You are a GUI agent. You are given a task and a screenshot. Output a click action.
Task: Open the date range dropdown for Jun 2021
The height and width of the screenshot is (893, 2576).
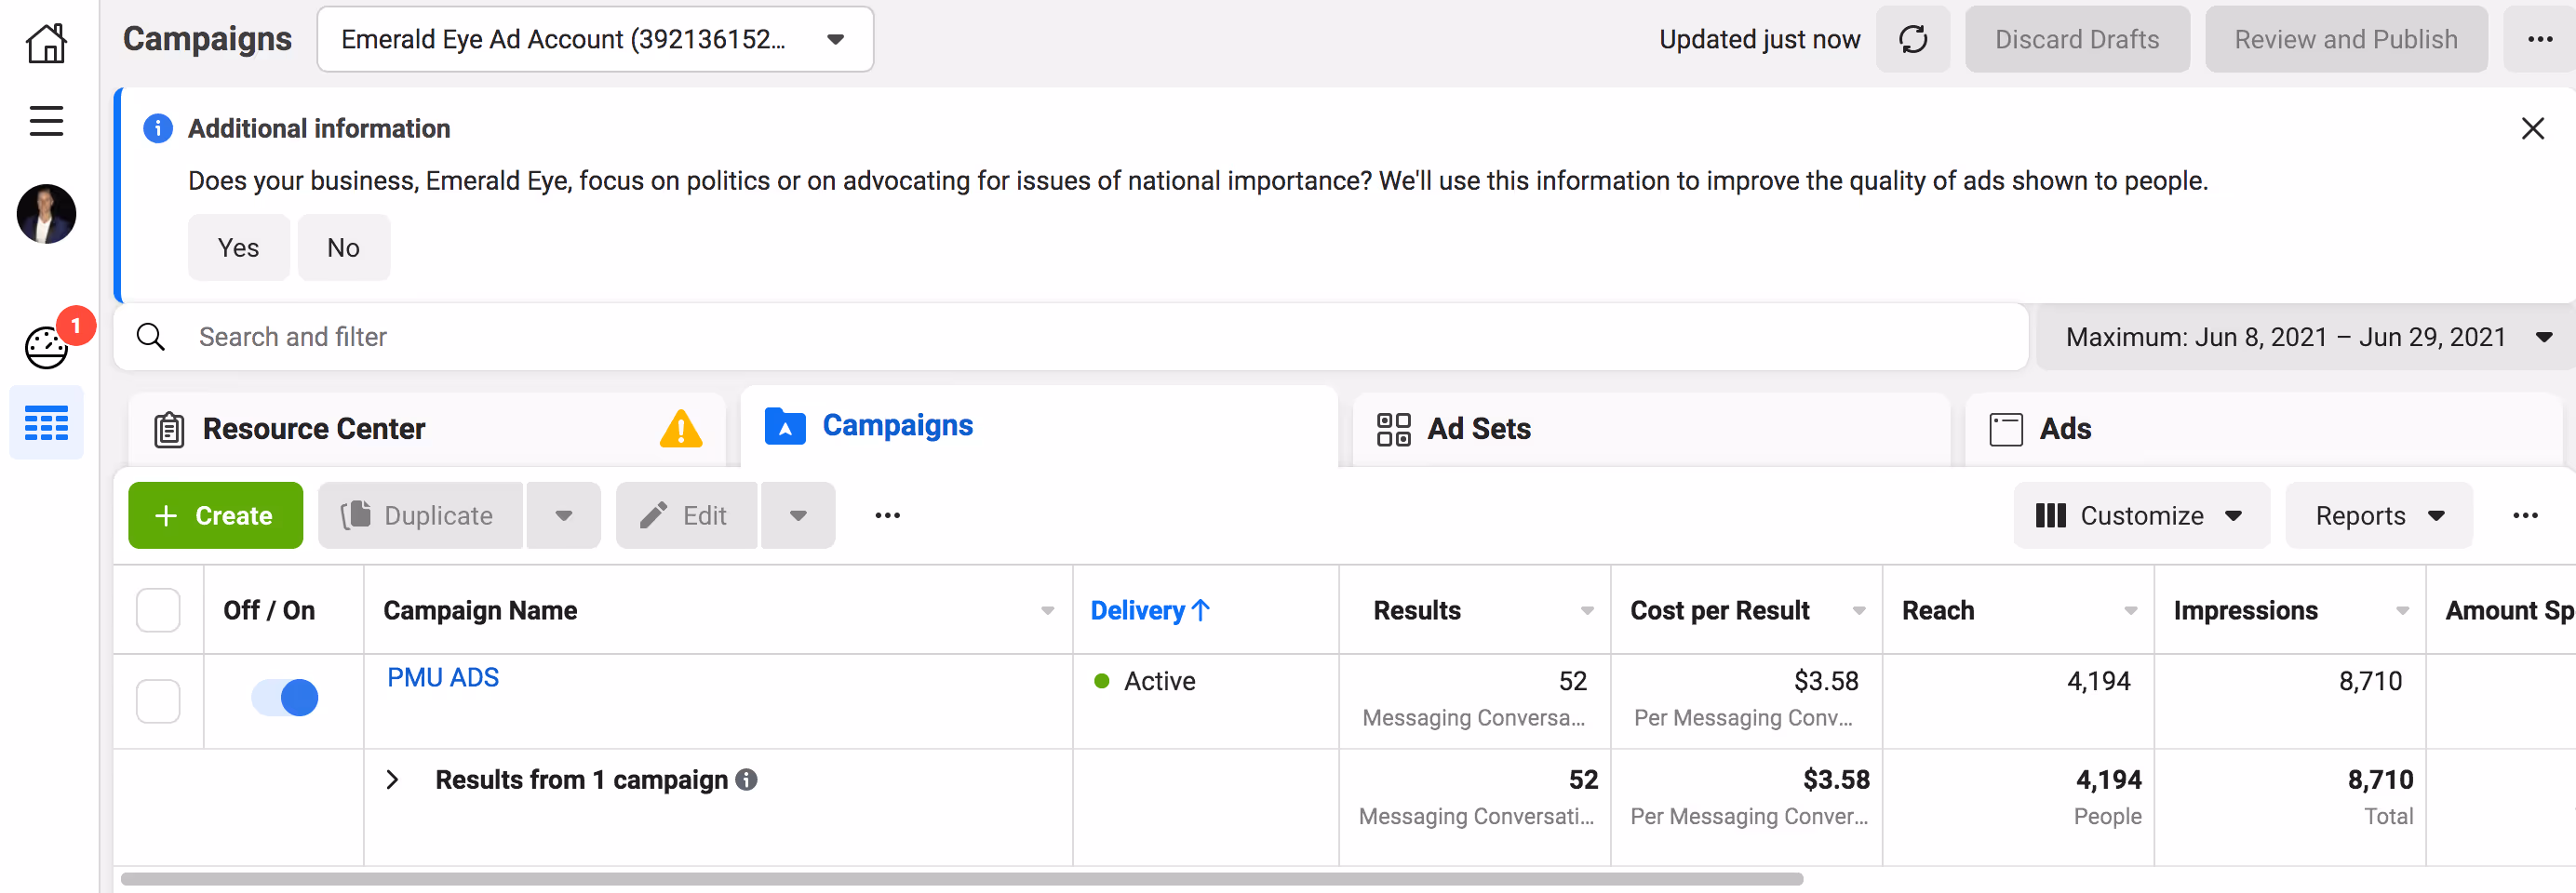[x=2306, y=337]
